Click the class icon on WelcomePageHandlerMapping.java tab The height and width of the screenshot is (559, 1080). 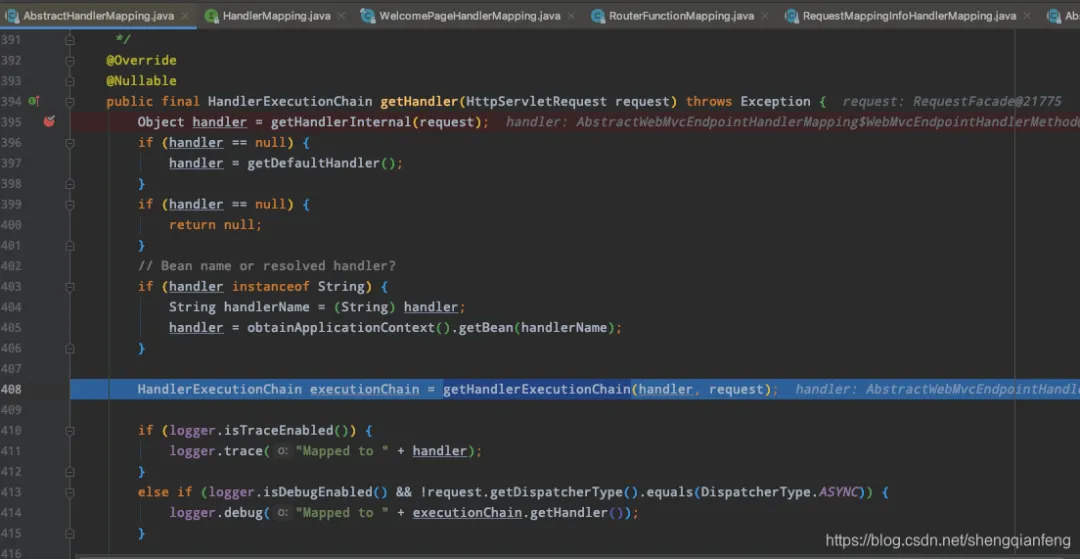pos(368,15)
